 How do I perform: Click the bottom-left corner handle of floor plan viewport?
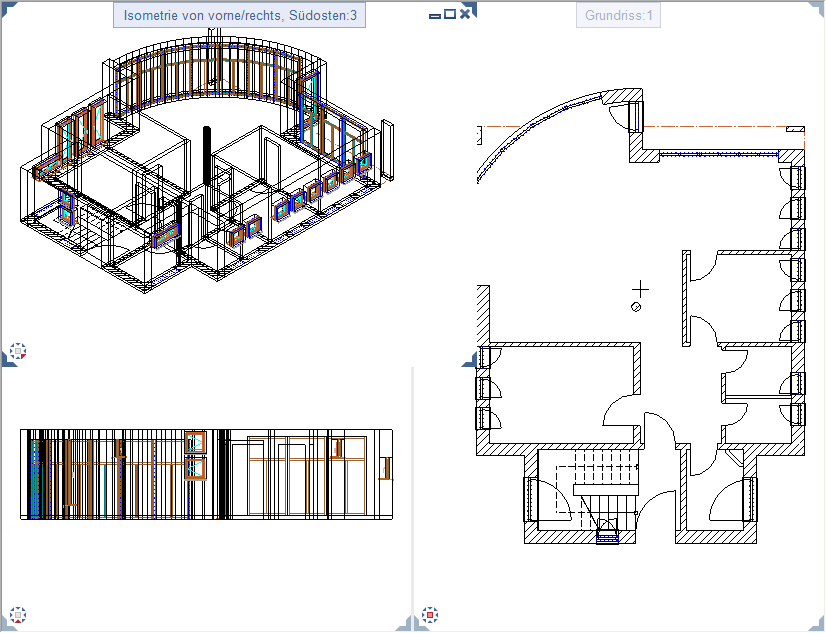421,624
